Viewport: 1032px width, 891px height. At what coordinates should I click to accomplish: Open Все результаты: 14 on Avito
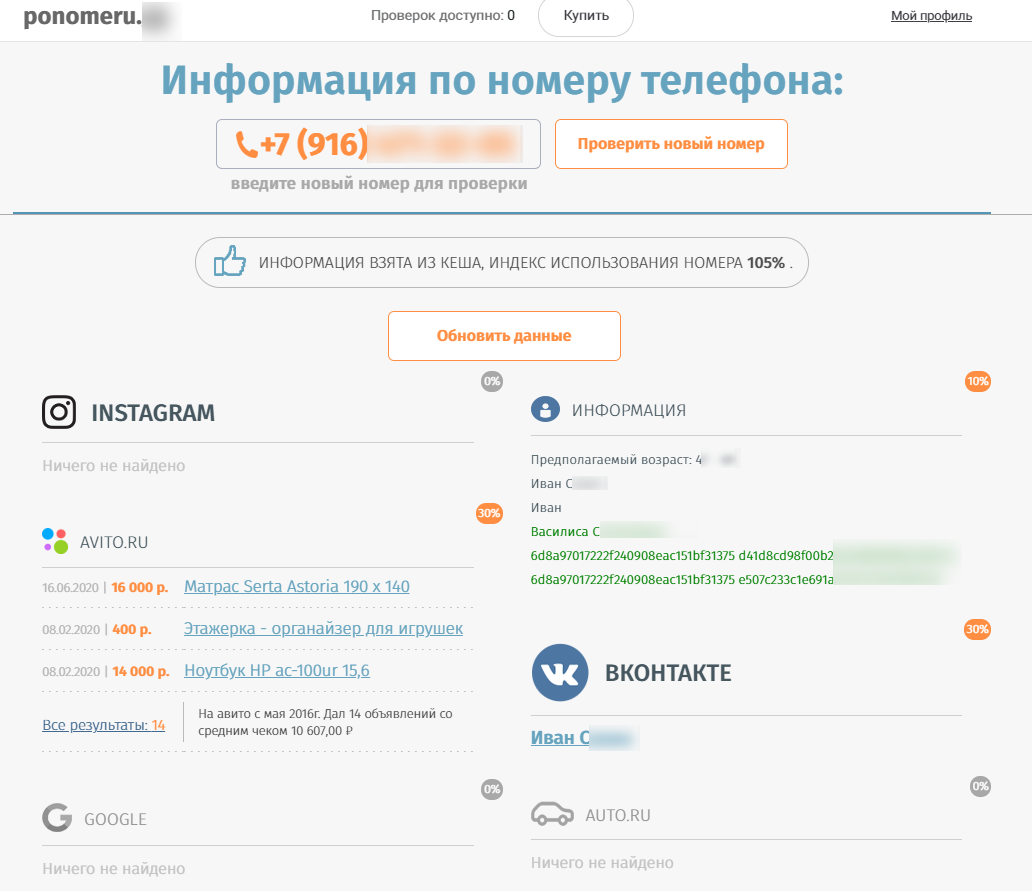pos(103,724)
